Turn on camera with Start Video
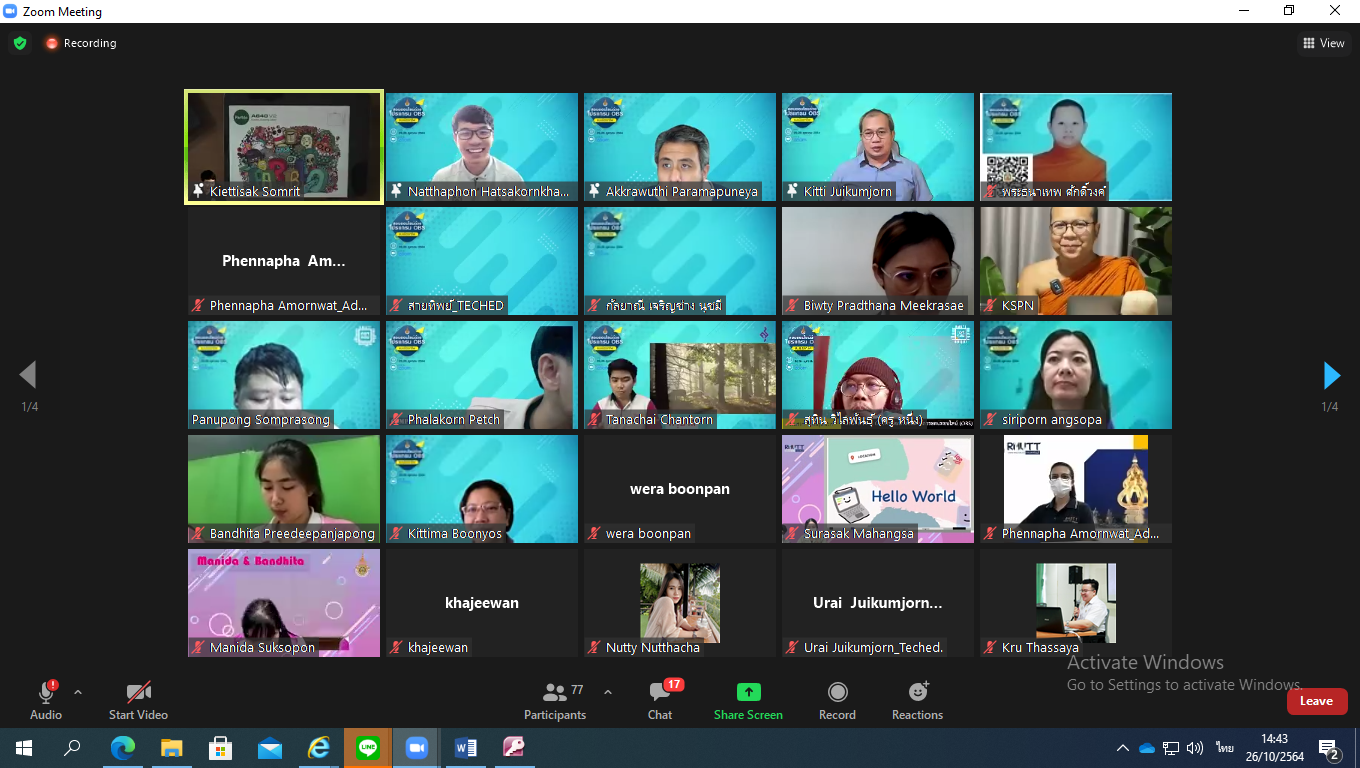The image size is (1360, 768). pyautogui.click(x=138, y=700)
